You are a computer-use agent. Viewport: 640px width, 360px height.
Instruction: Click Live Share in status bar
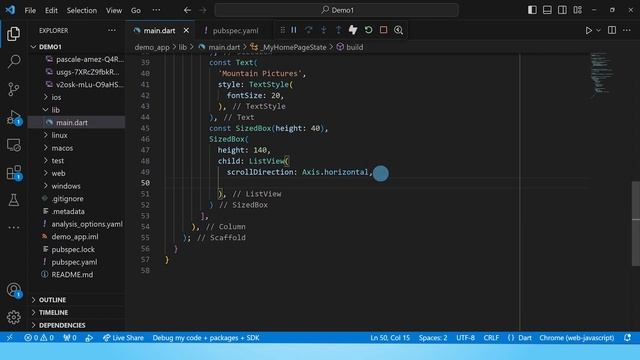pyautogui.click(x=123, y=338)
